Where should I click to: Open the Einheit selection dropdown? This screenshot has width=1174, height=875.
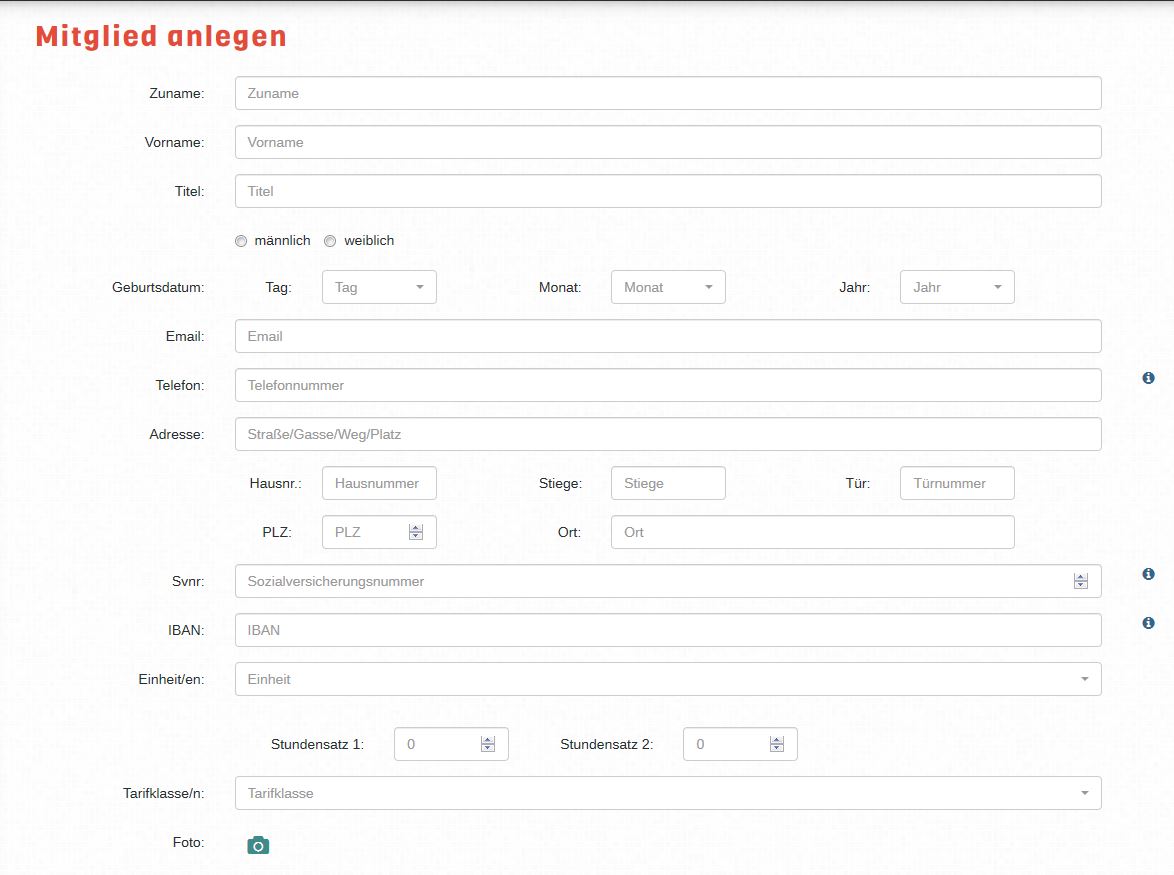667,679
